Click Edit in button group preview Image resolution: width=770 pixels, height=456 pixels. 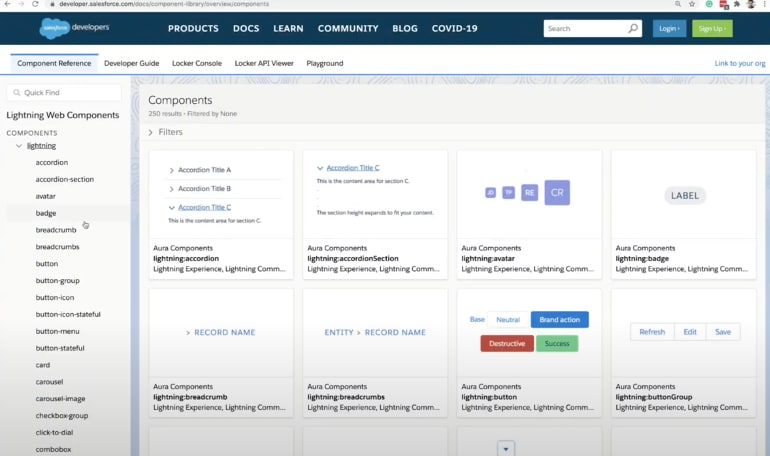[690, 332]
